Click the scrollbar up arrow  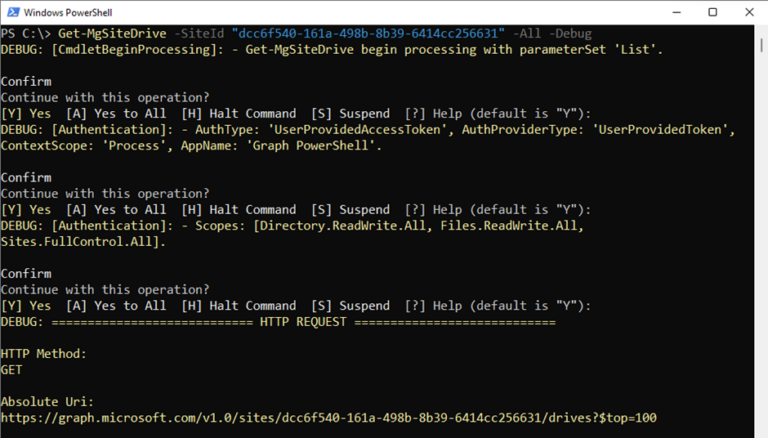point(758,33)
